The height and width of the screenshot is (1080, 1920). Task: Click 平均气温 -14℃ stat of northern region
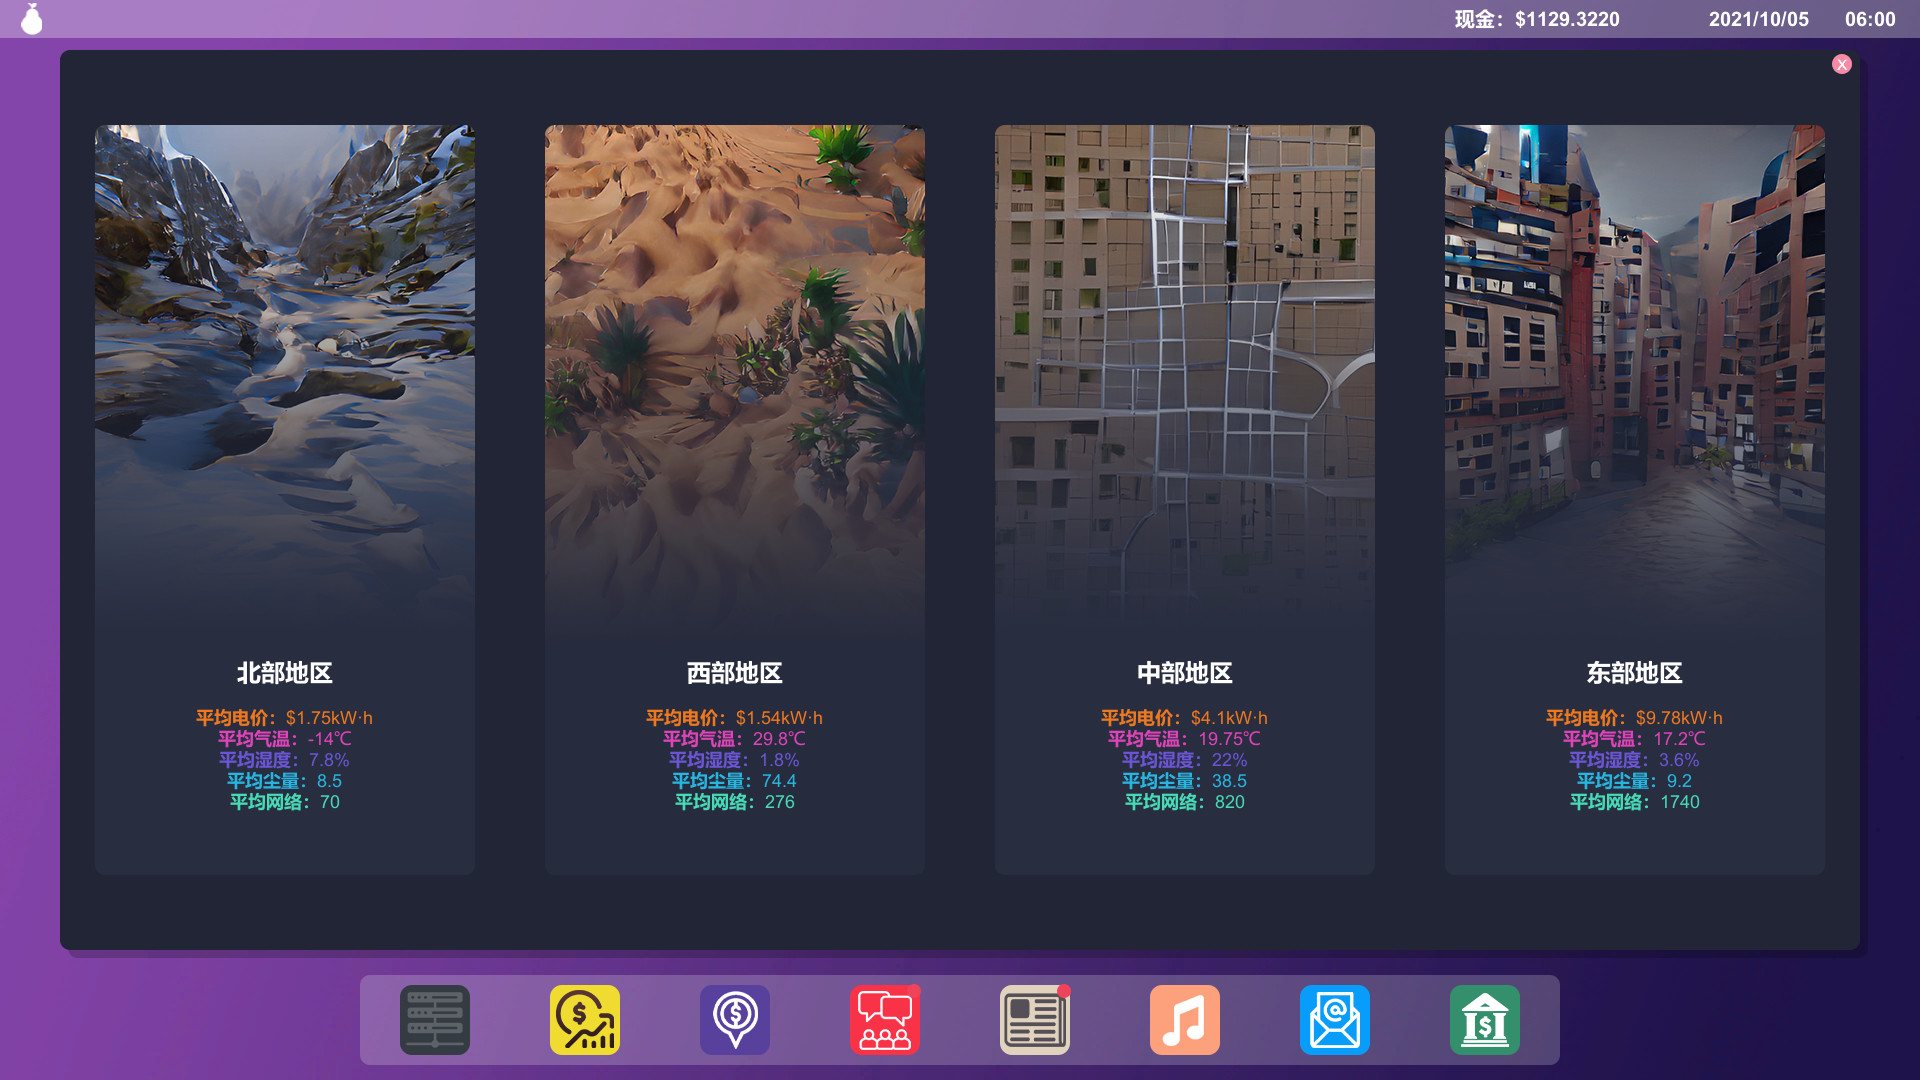click(284, 738)
